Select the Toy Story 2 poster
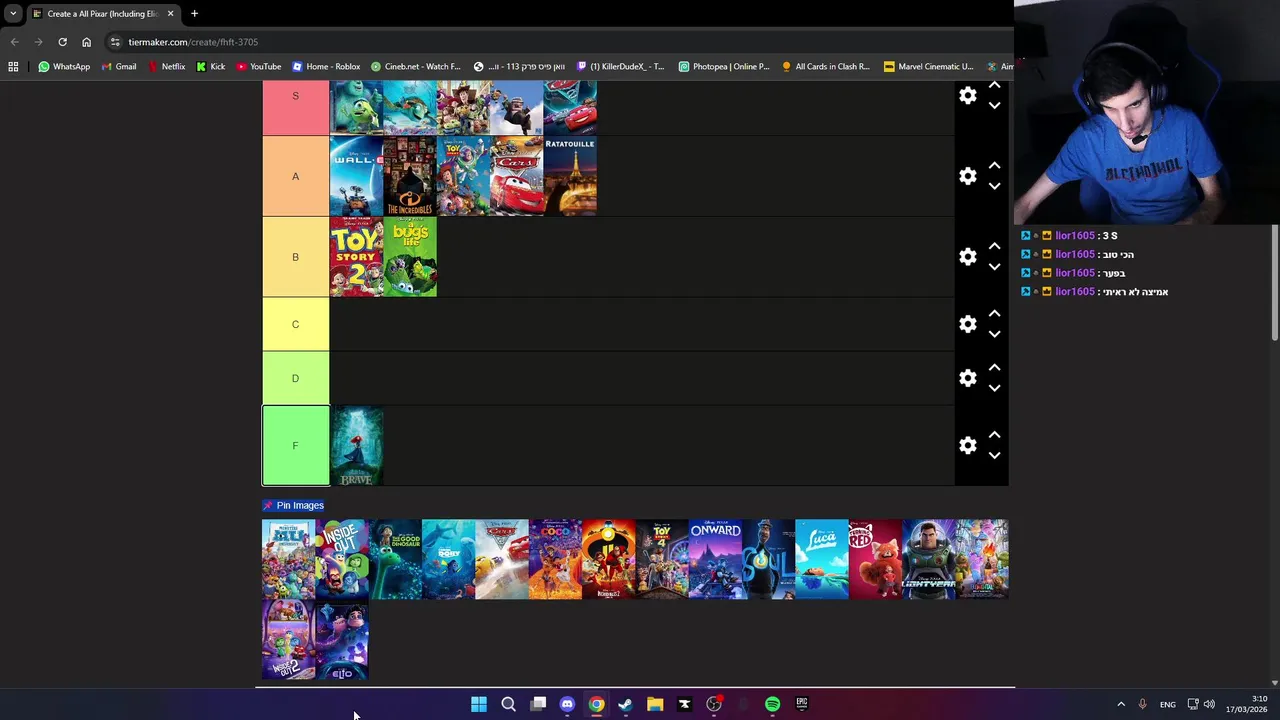Screen dimensions: 1280x720 point(356,257)
